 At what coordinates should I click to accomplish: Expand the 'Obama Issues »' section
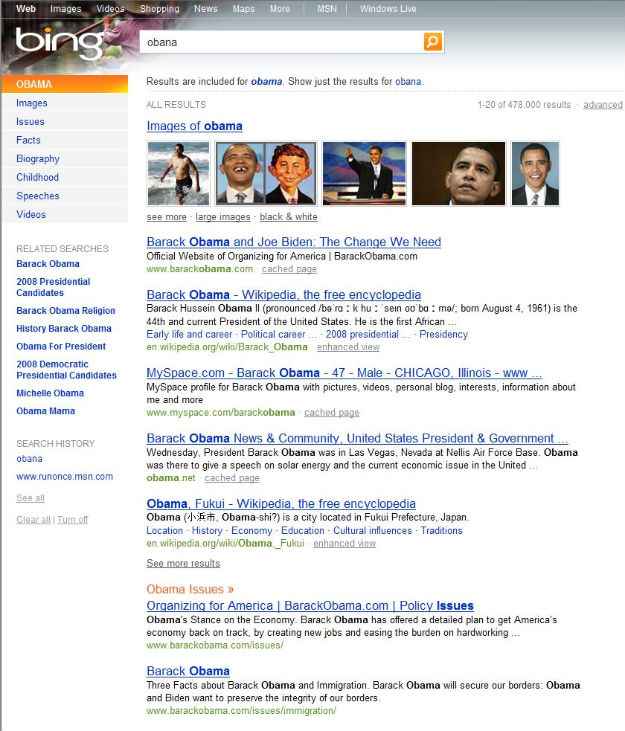(190, 589)
